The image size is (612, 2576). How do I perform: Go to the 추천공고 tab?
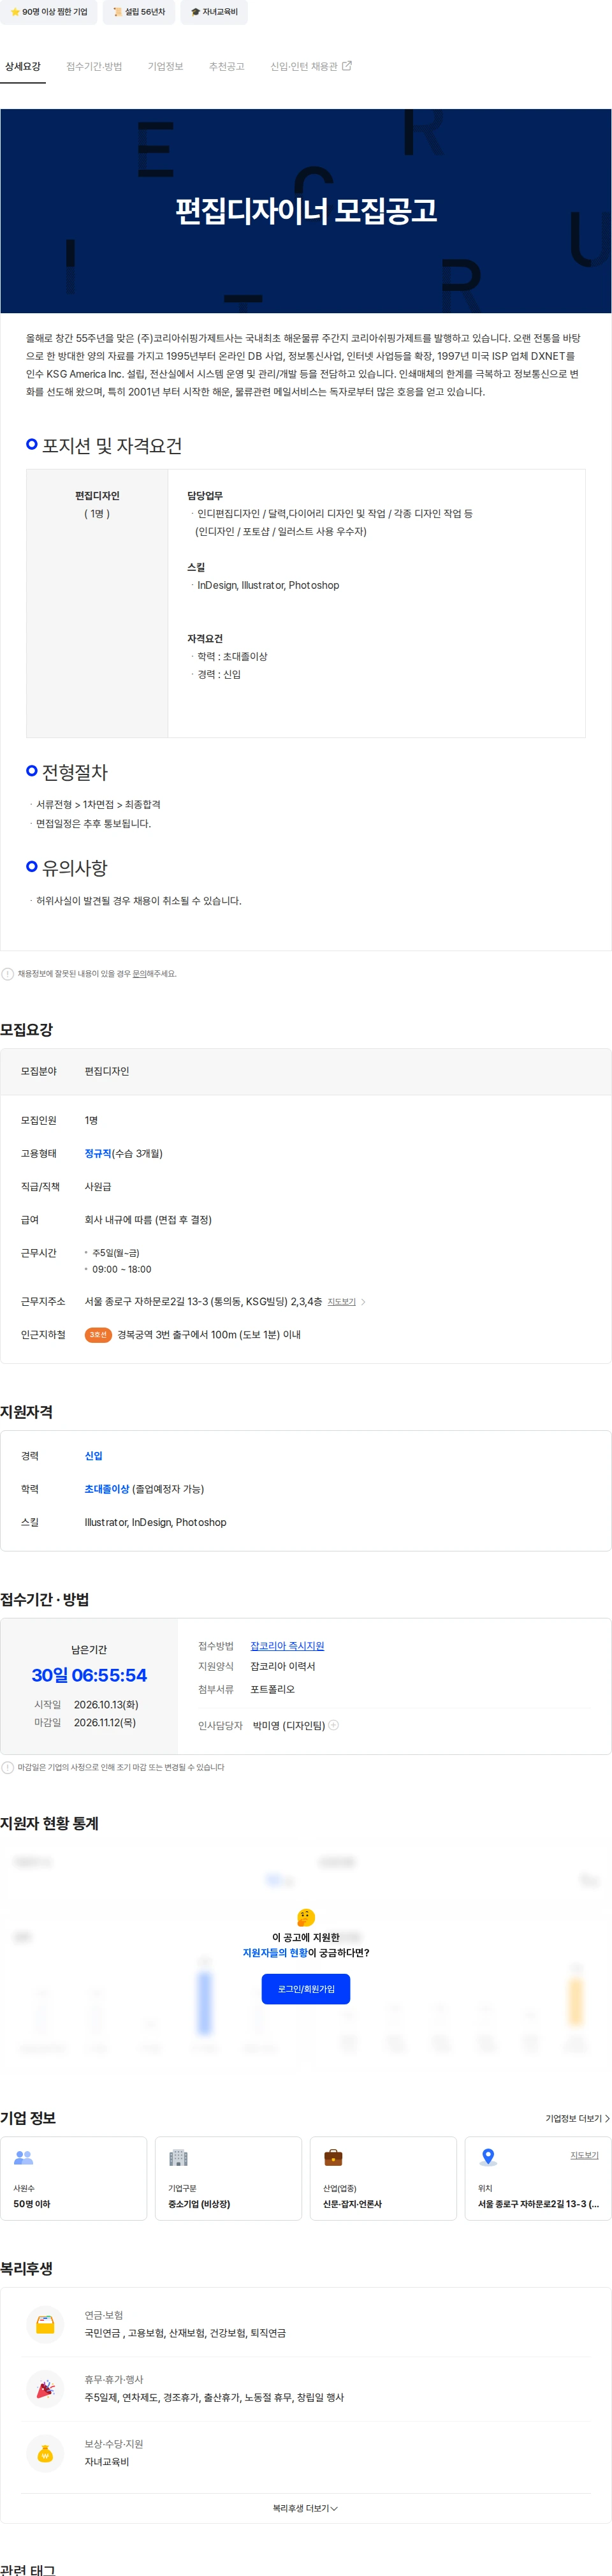click(x=227, y=66)
